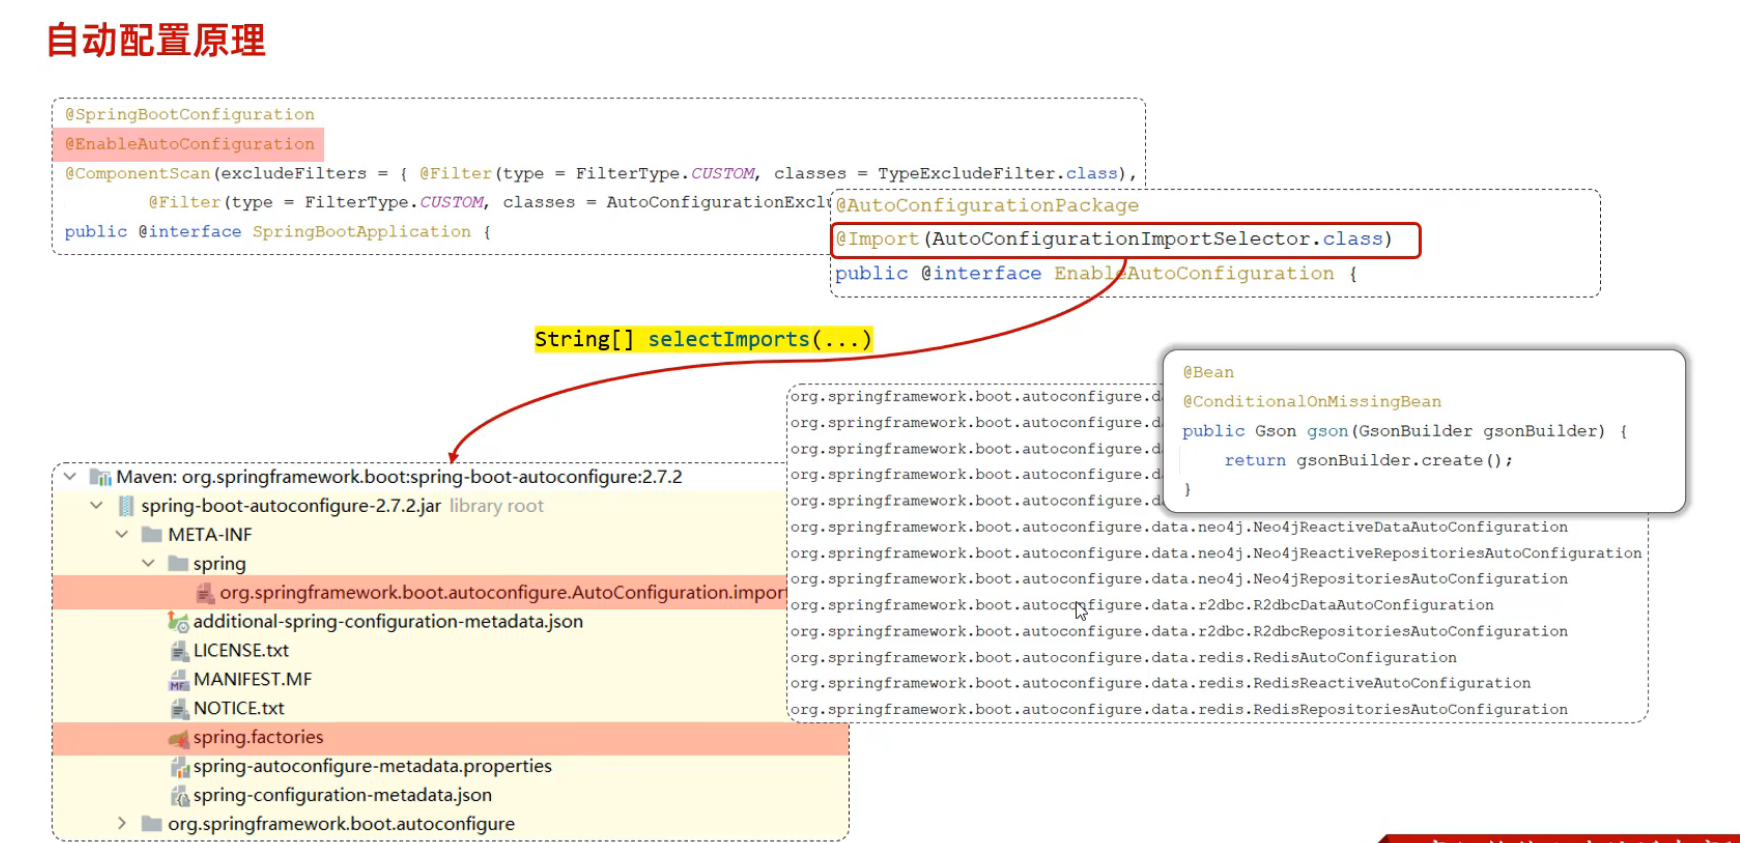The image size is (1740, 843).
Task: Open org.springframework.boot.autoconfigure.AutoConfiguration.imports file
Action: point(503,593)
